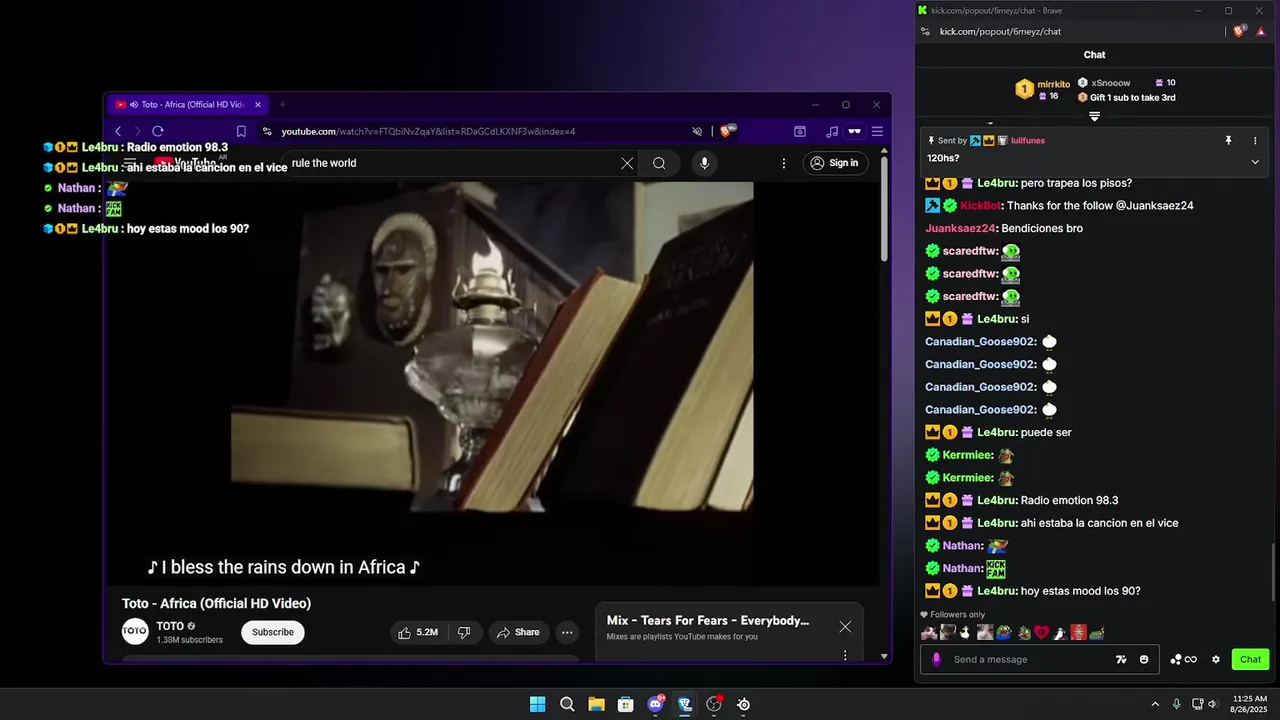Open Discord from the taskbar
1280x720 pixels.
coord(655,704)
